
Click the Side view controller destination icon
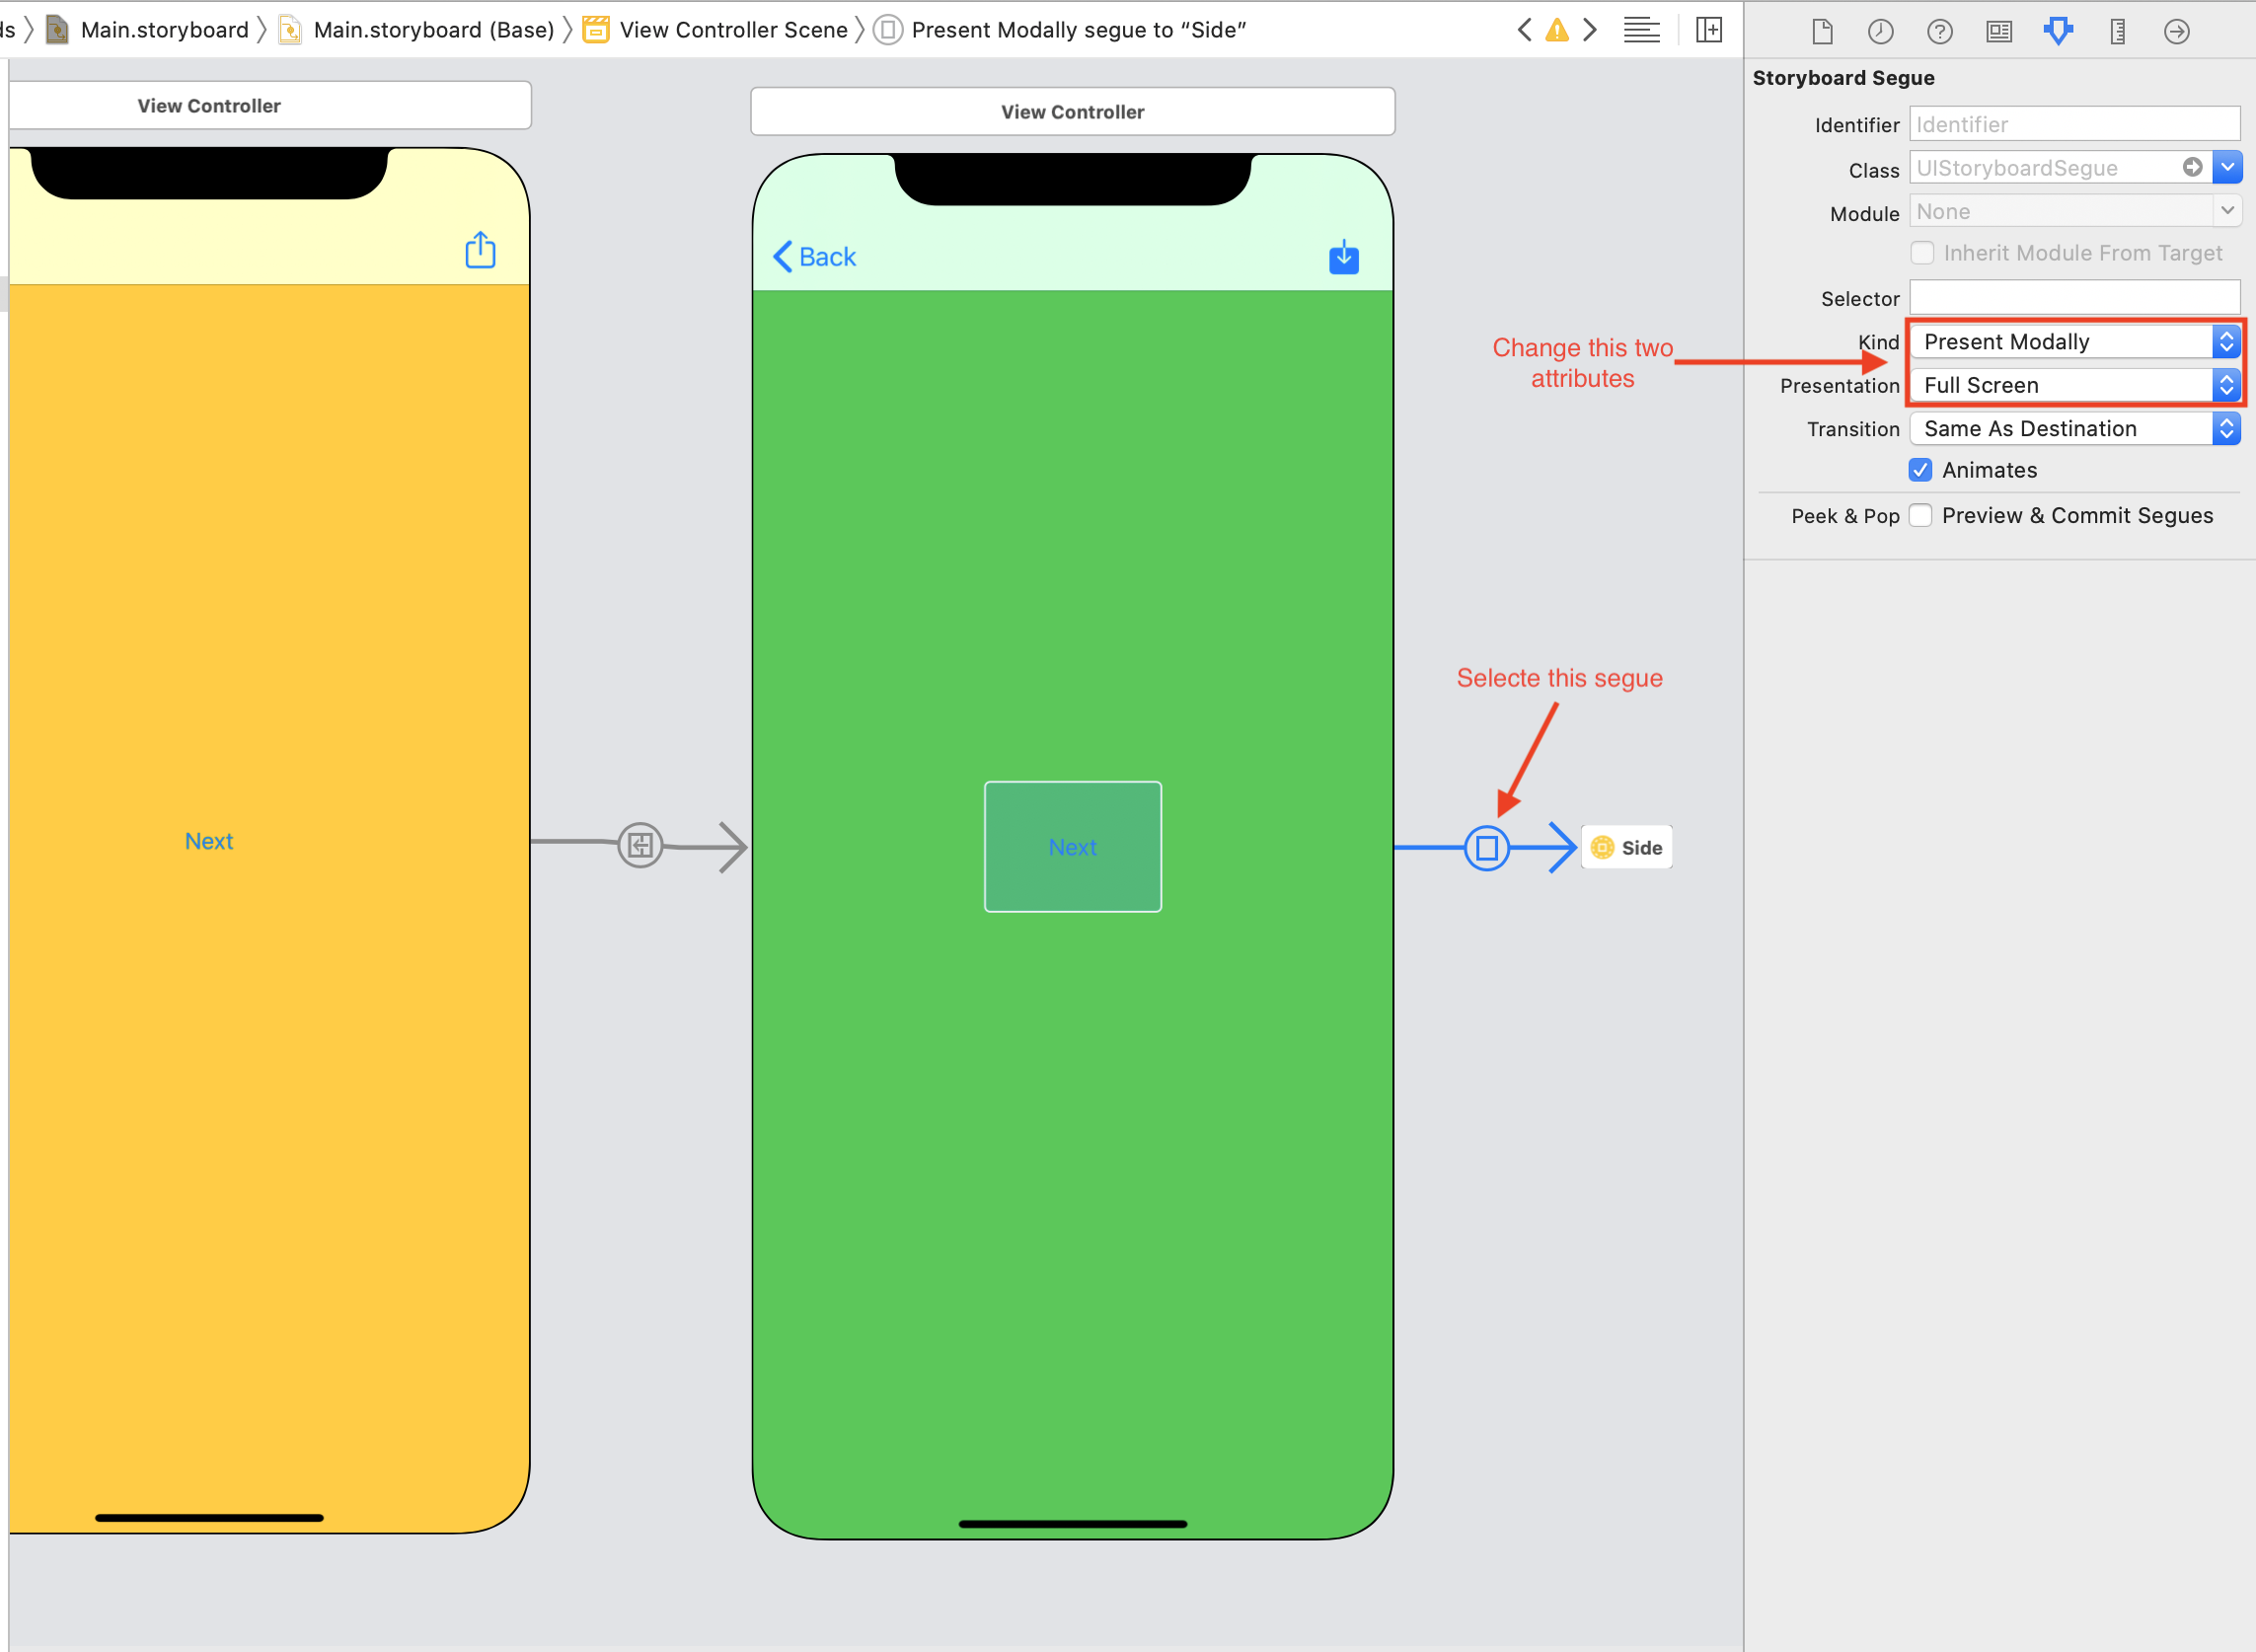coord(1603,846)
